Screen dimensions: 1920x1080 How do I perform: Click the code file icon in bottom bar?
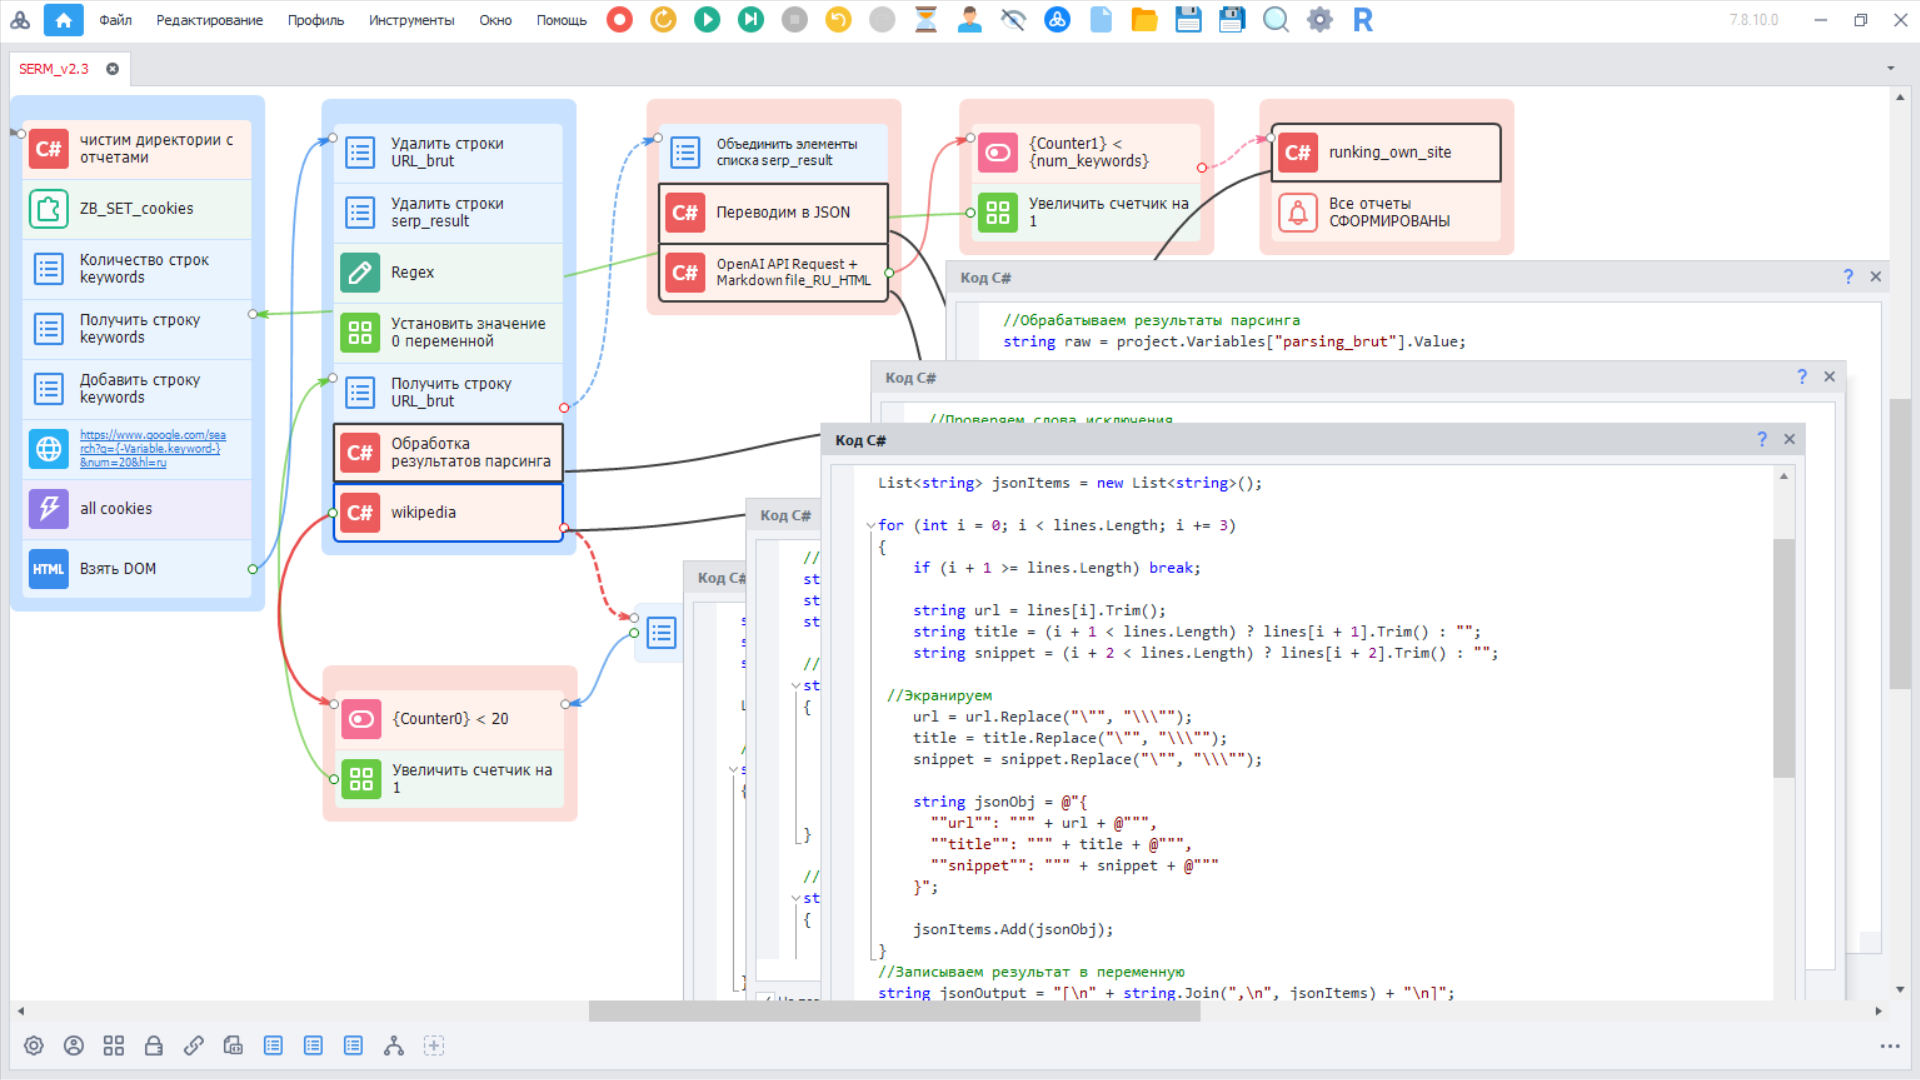[233, 1046]
